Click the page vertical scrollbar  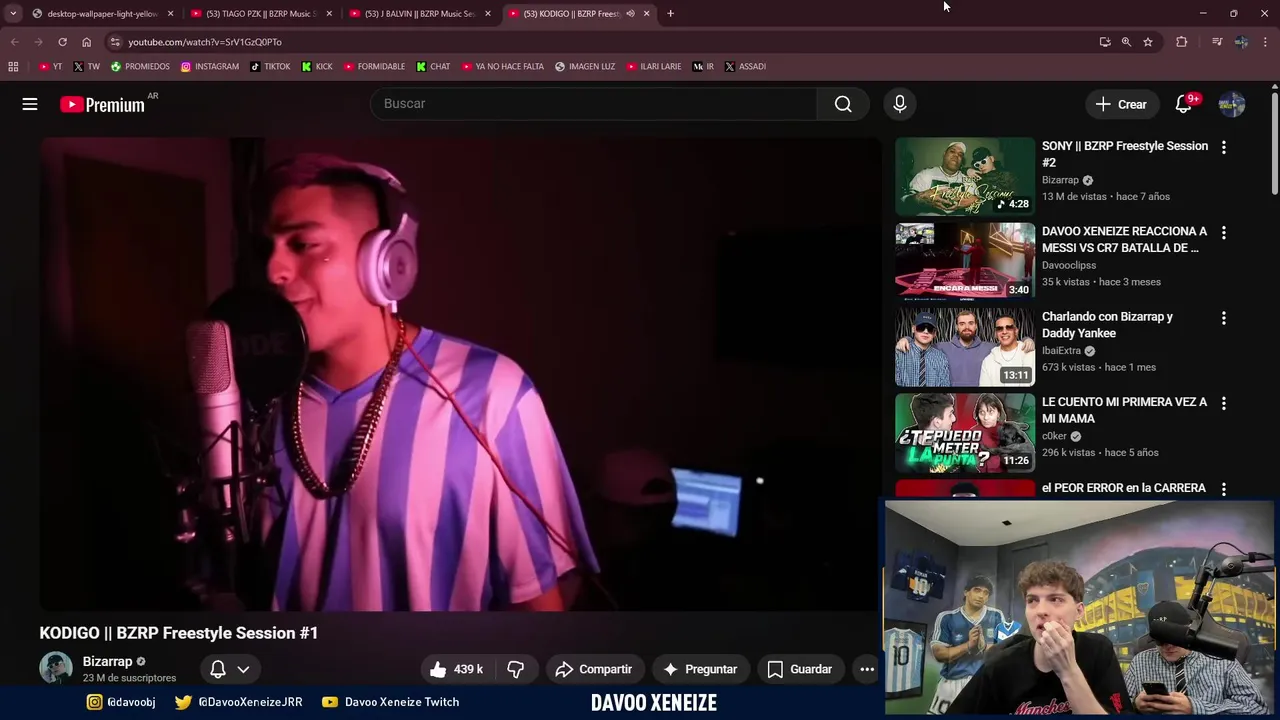coord(1274,145)
